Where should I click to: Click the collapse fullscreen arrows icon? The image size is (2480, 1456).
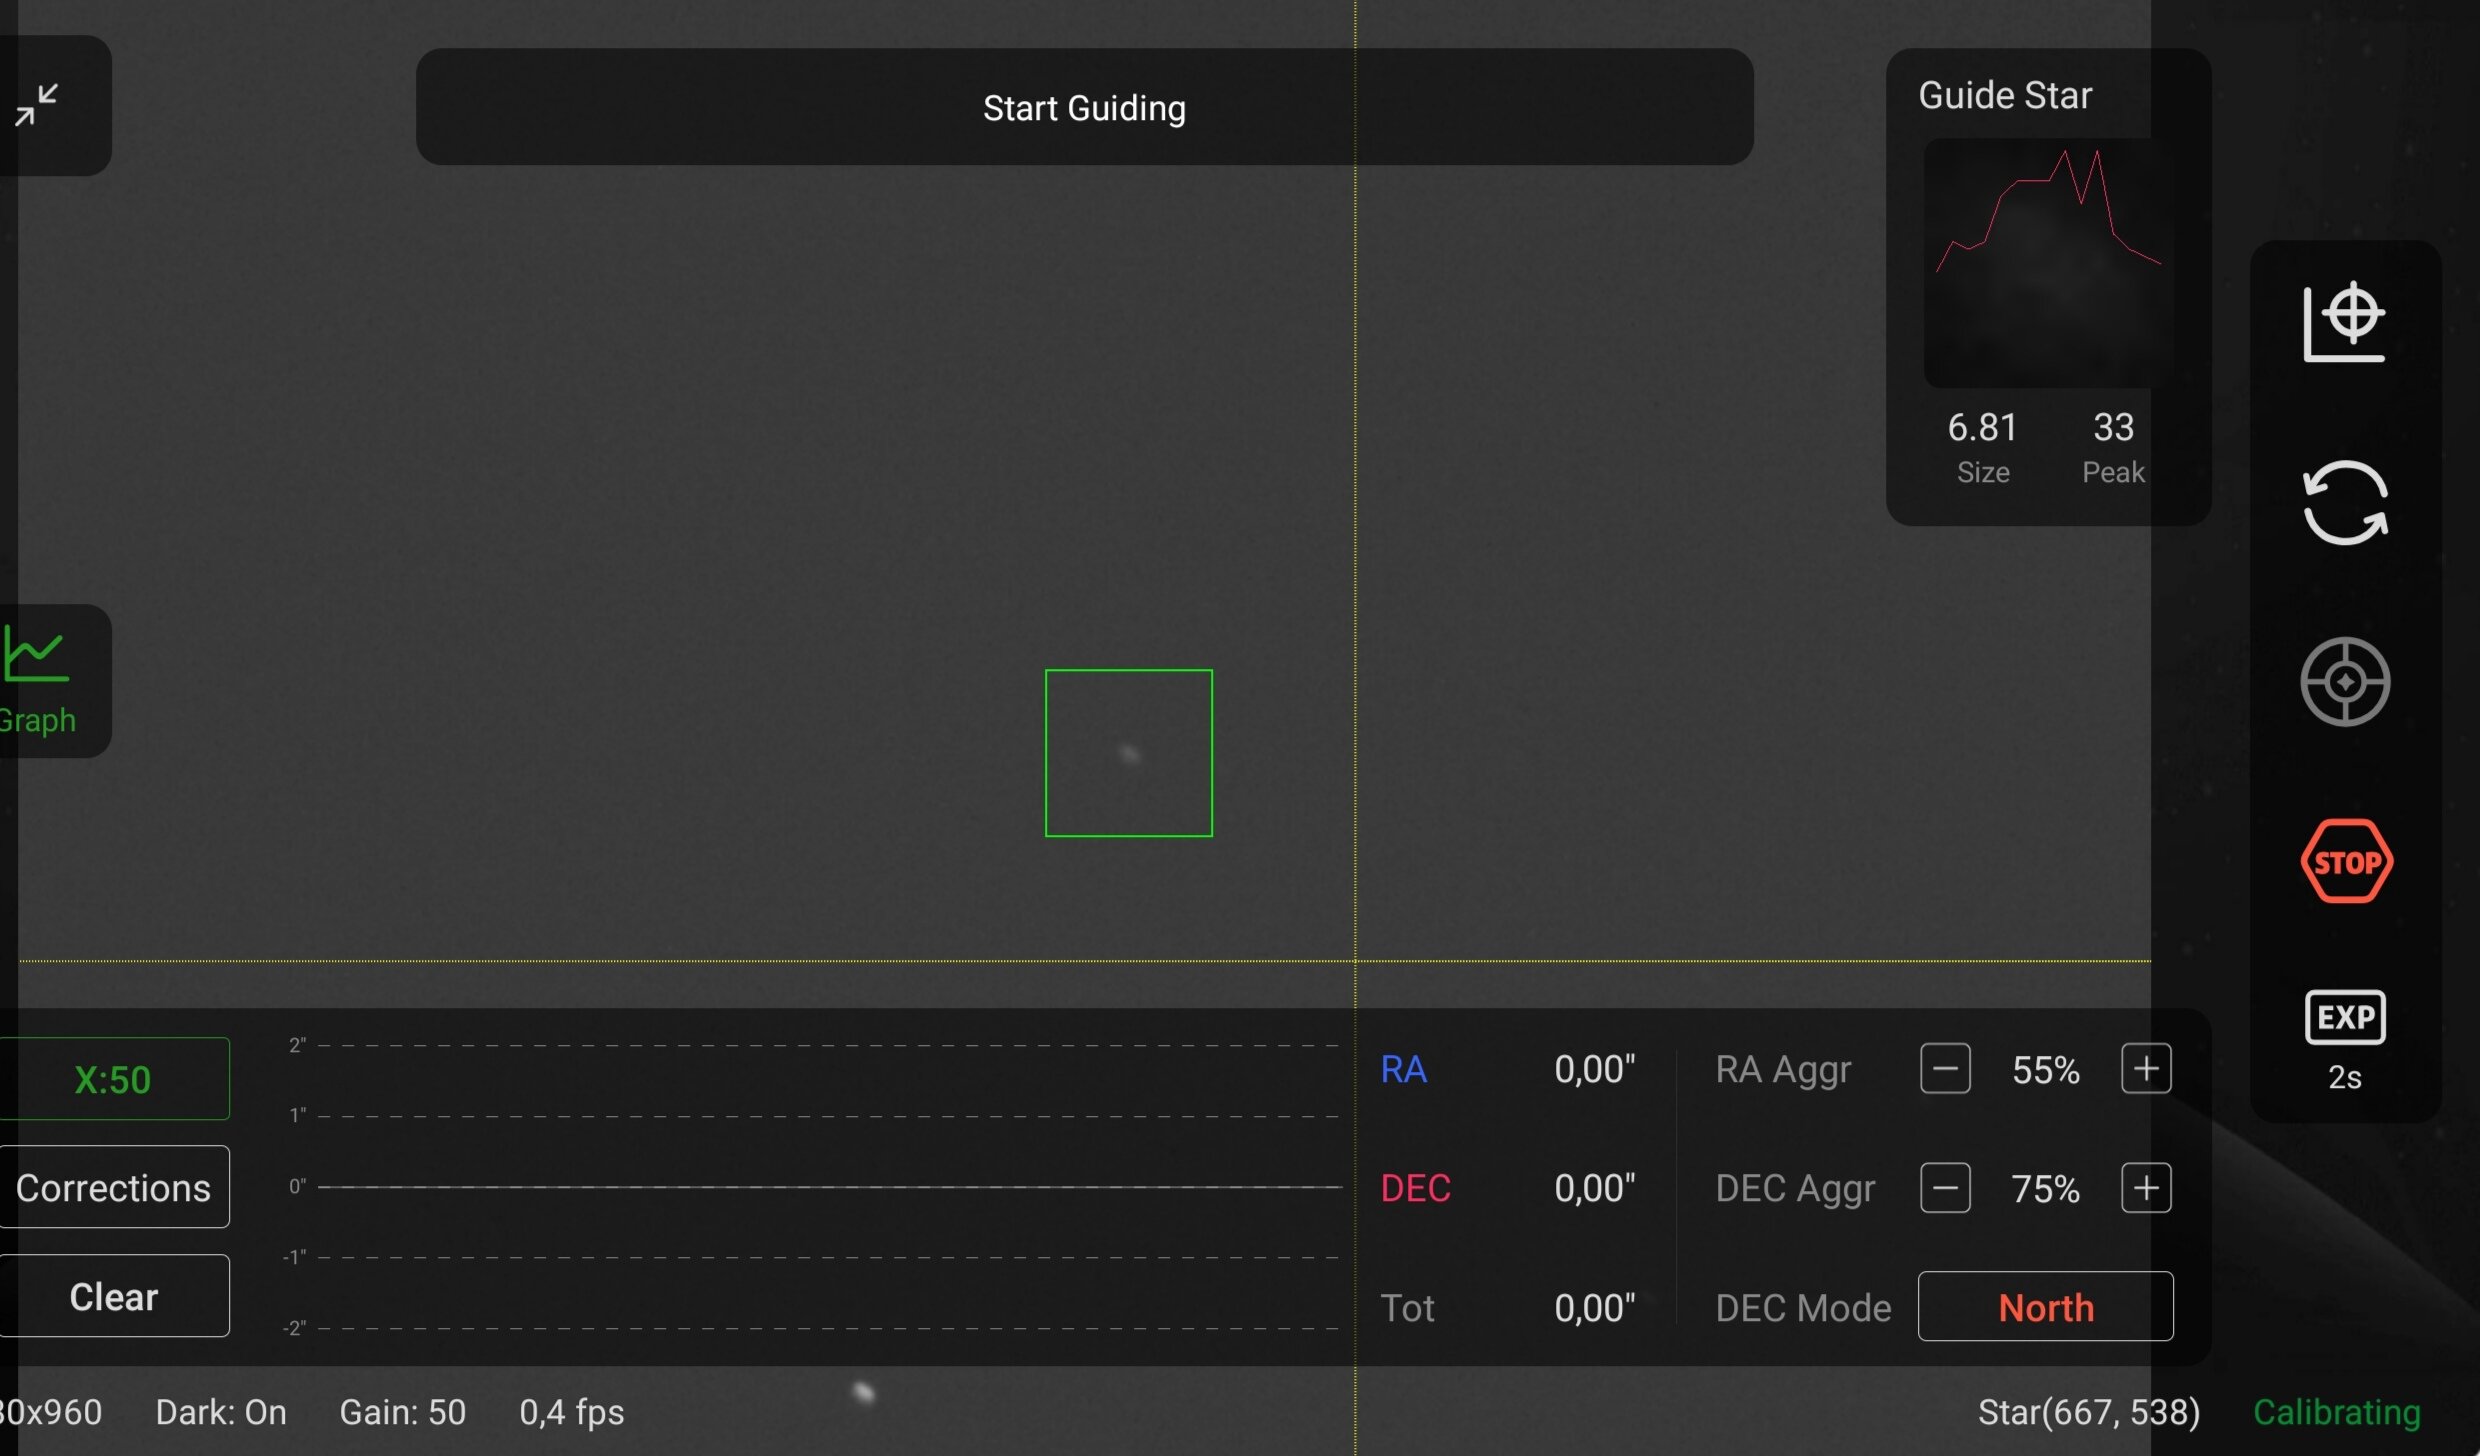pos(38,105)
